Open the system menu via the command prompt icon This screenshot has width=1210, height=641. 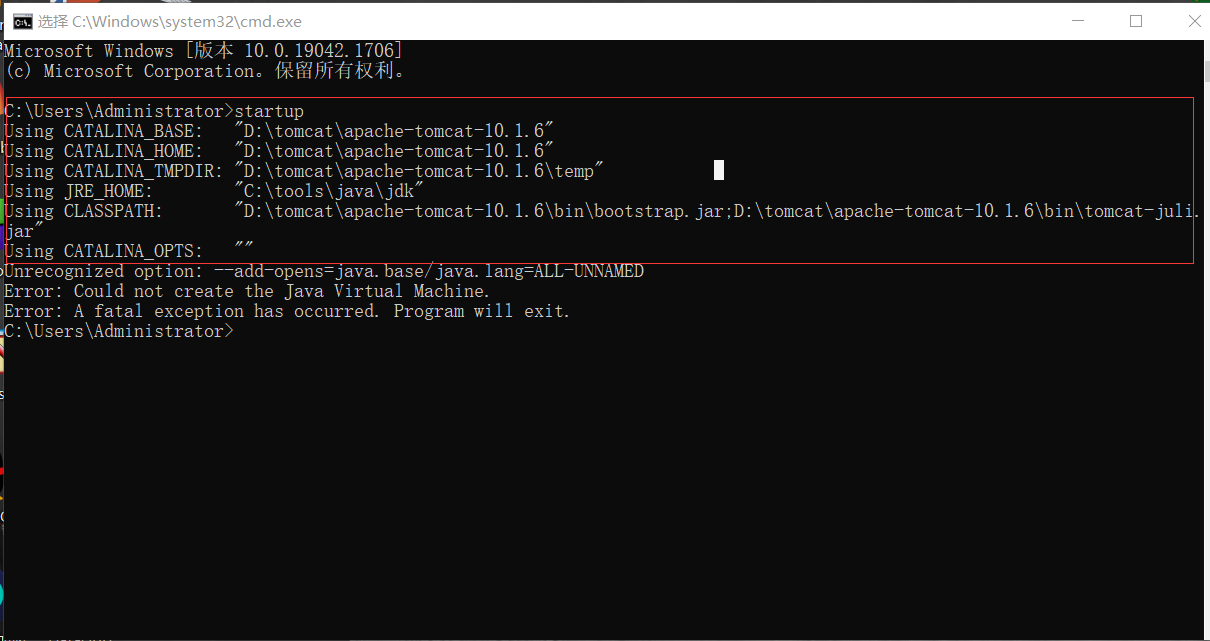click(22, 20)
